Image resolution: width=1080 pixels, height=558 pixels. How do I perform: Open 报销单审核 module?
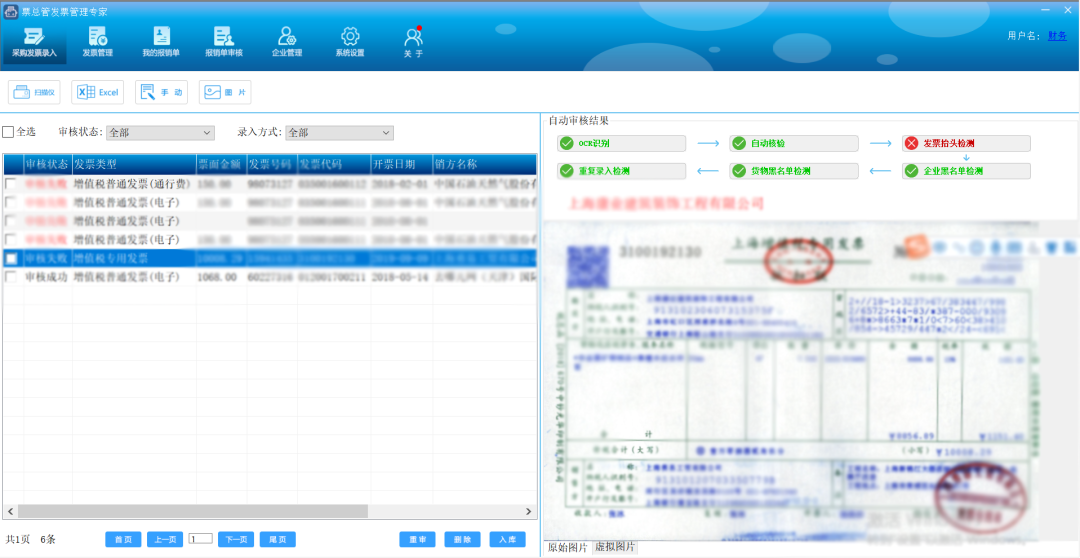click(x=223, y=43)
